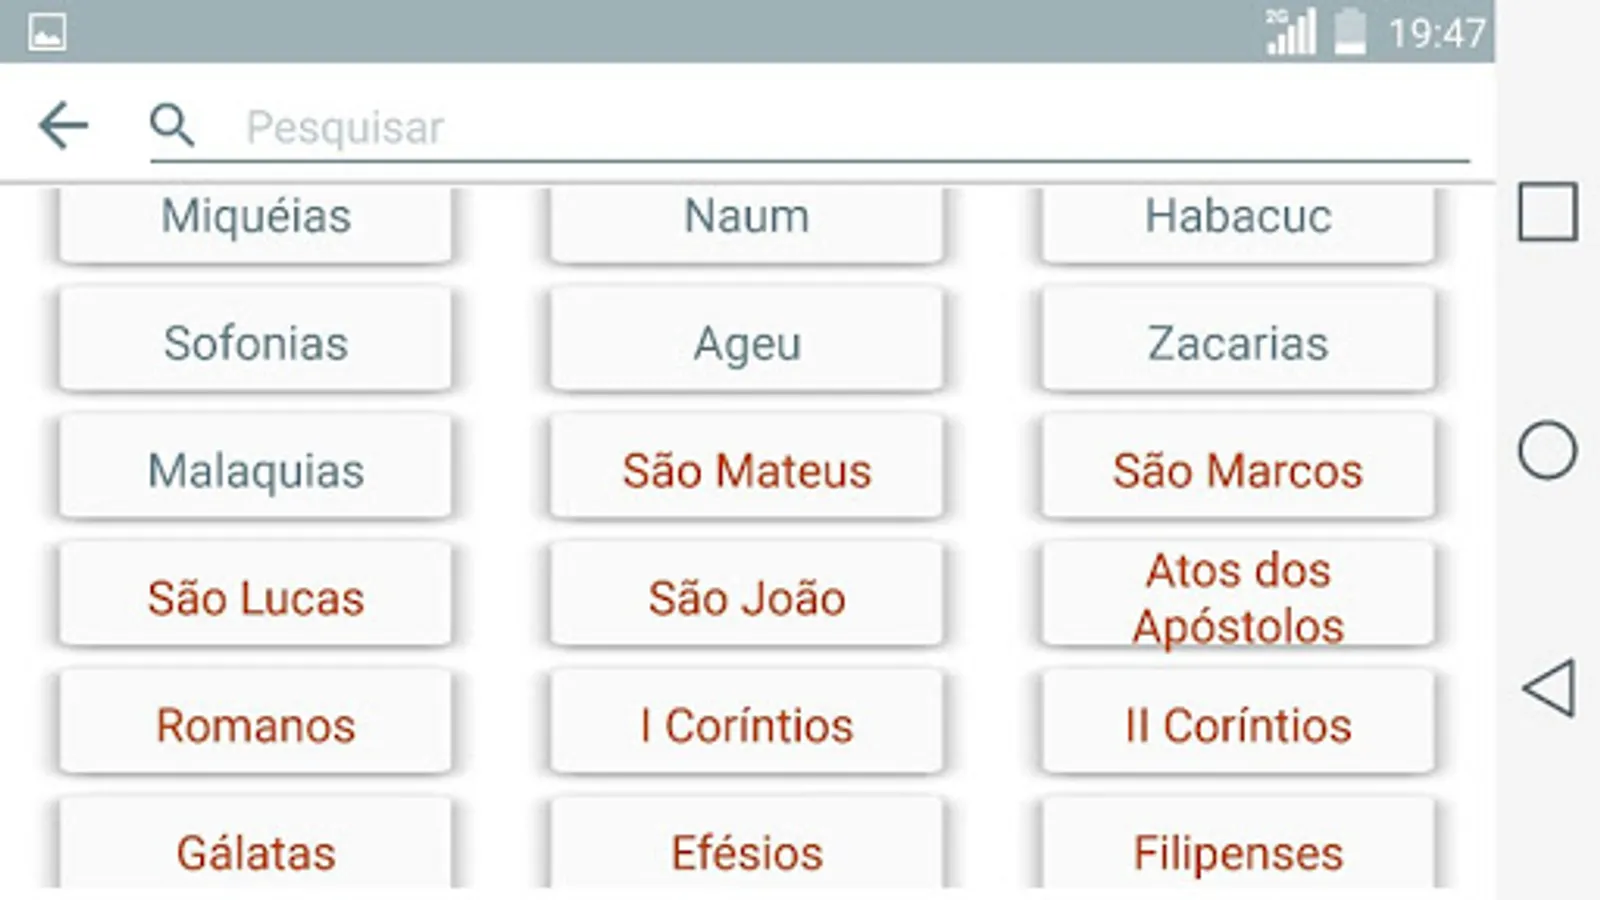1600x900 pixels.
Task: Open Malaquias
Action: coord(256,470)
